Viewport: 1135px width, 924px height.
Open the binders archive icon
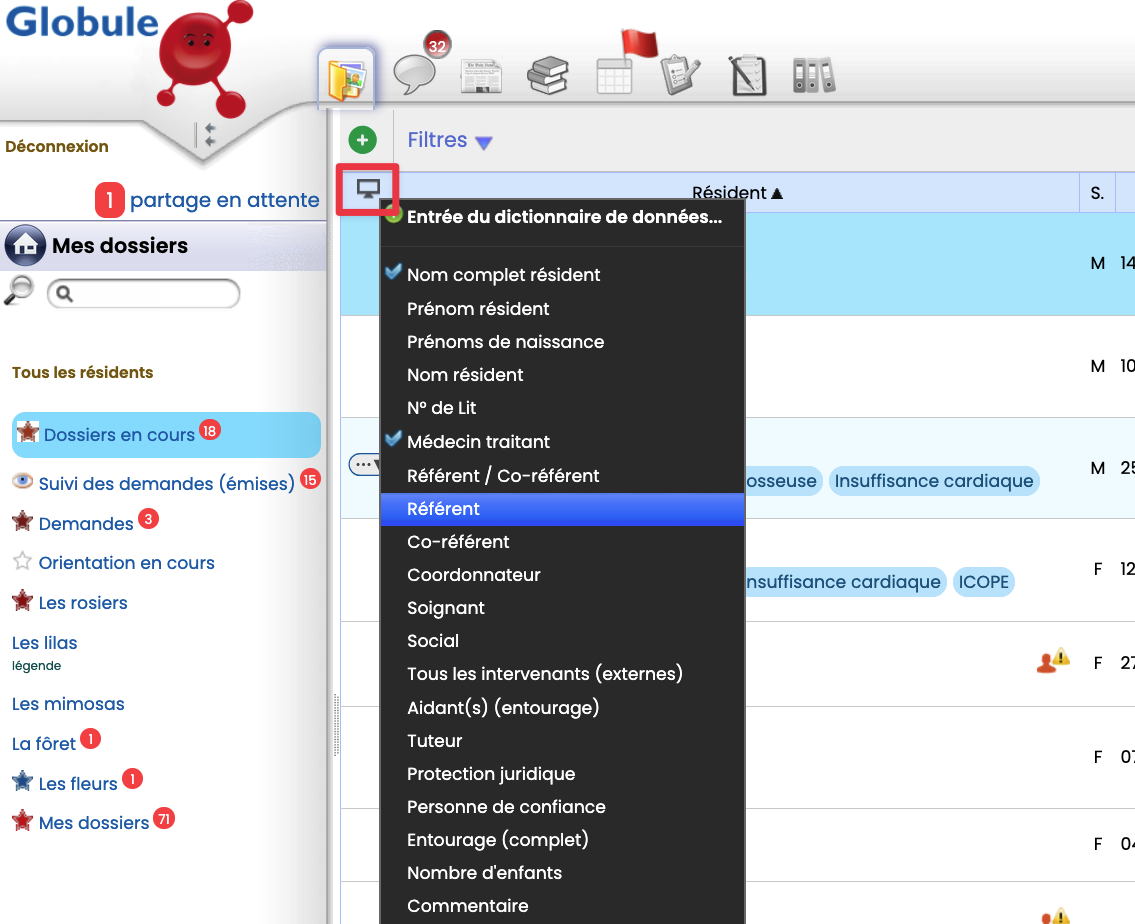[x=814, y=75]
